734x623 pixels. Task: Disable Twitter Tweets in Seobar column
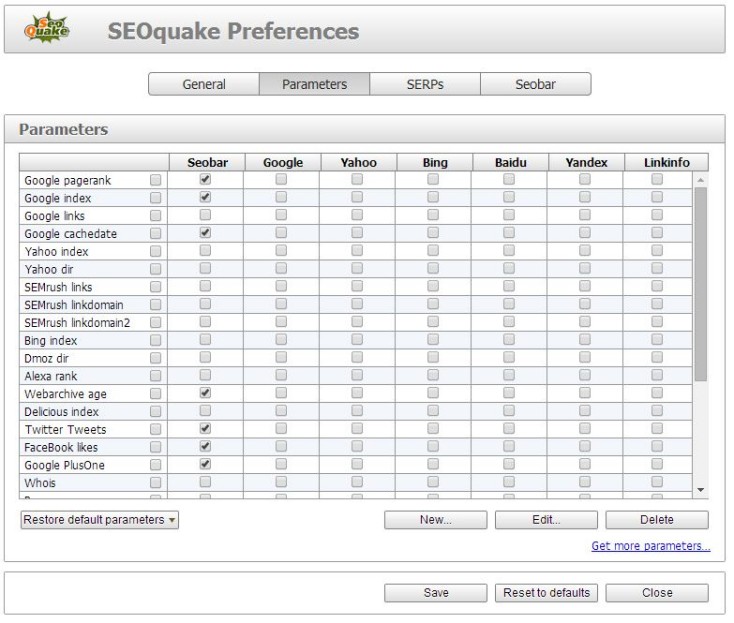coord(205,428)
